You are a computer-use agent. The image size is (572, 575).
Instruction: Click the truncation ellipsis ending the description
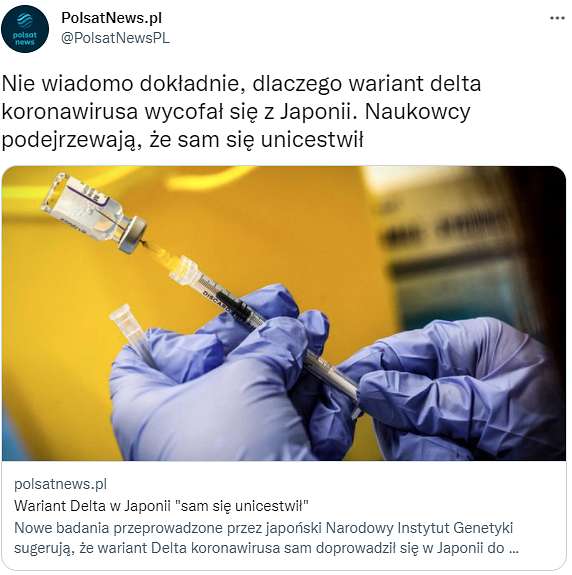tap(514, 549)
